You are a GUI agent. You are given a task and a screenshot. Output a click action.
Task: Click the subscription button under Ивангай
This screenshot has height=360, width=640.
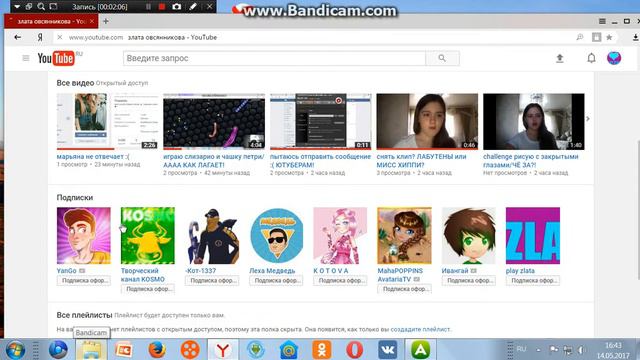click(x=469, y=280)
